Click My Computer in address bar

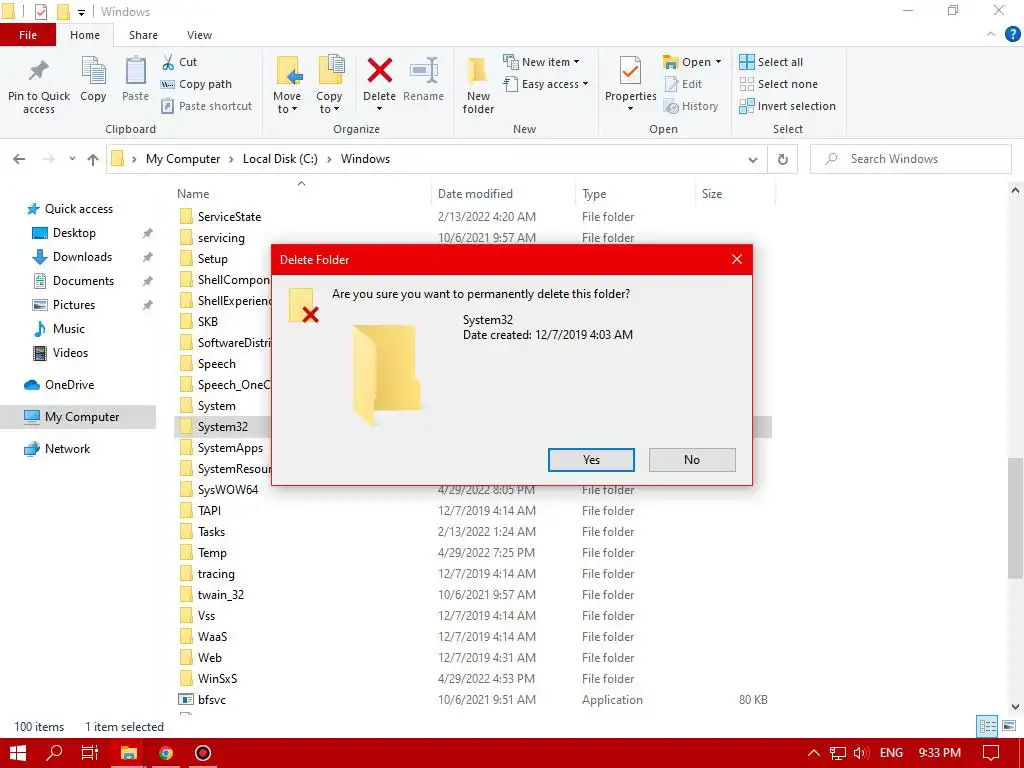point(183,159)
